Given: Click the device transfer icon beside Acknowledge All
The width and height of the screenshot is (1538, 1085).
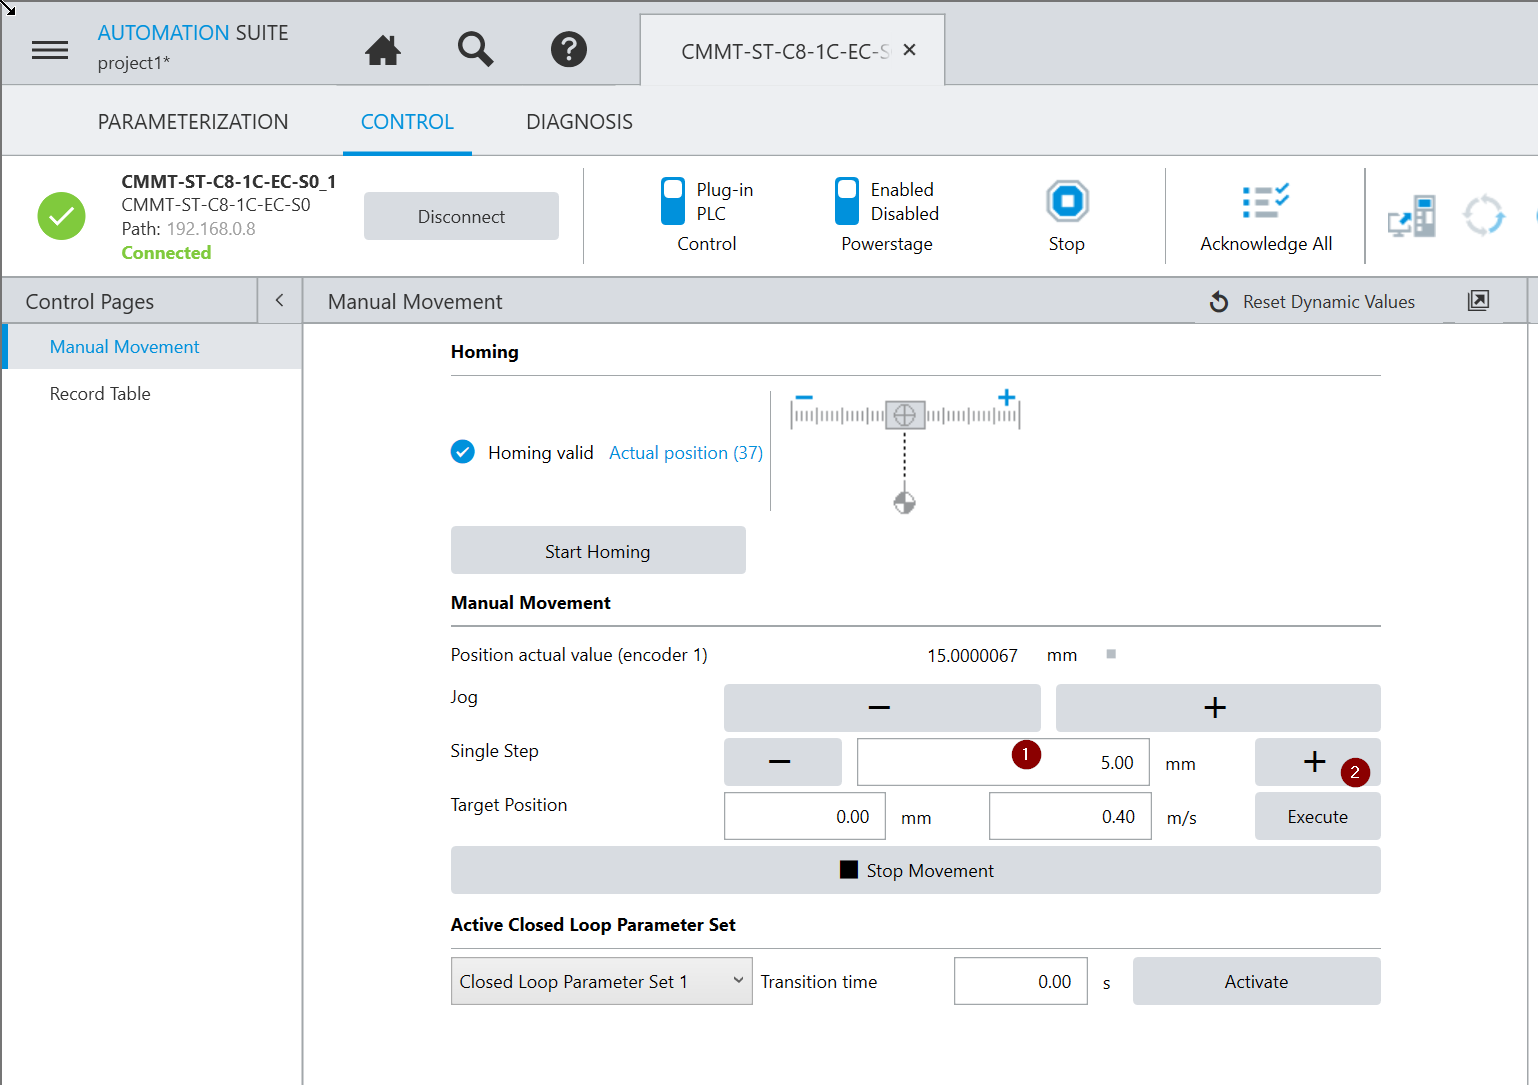Looking at the screenshot, I should coord(1412,216).
